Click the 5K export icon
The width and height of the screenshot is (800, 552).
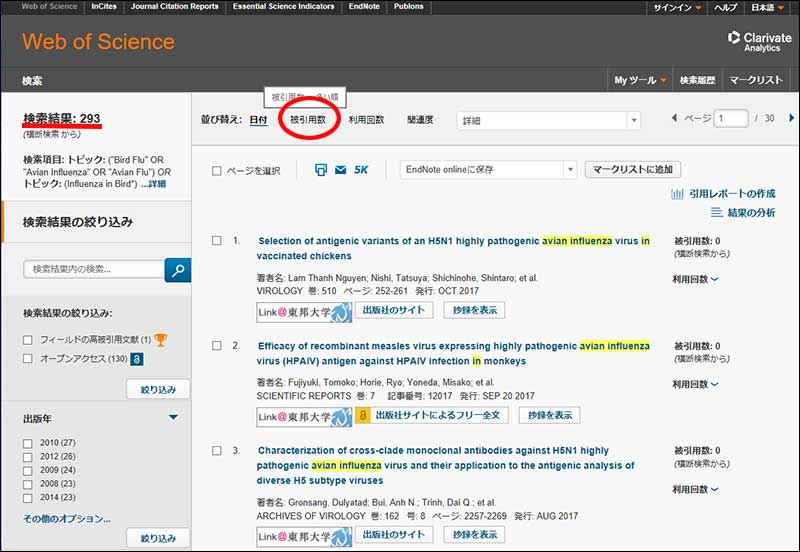(x=361, y=170)
